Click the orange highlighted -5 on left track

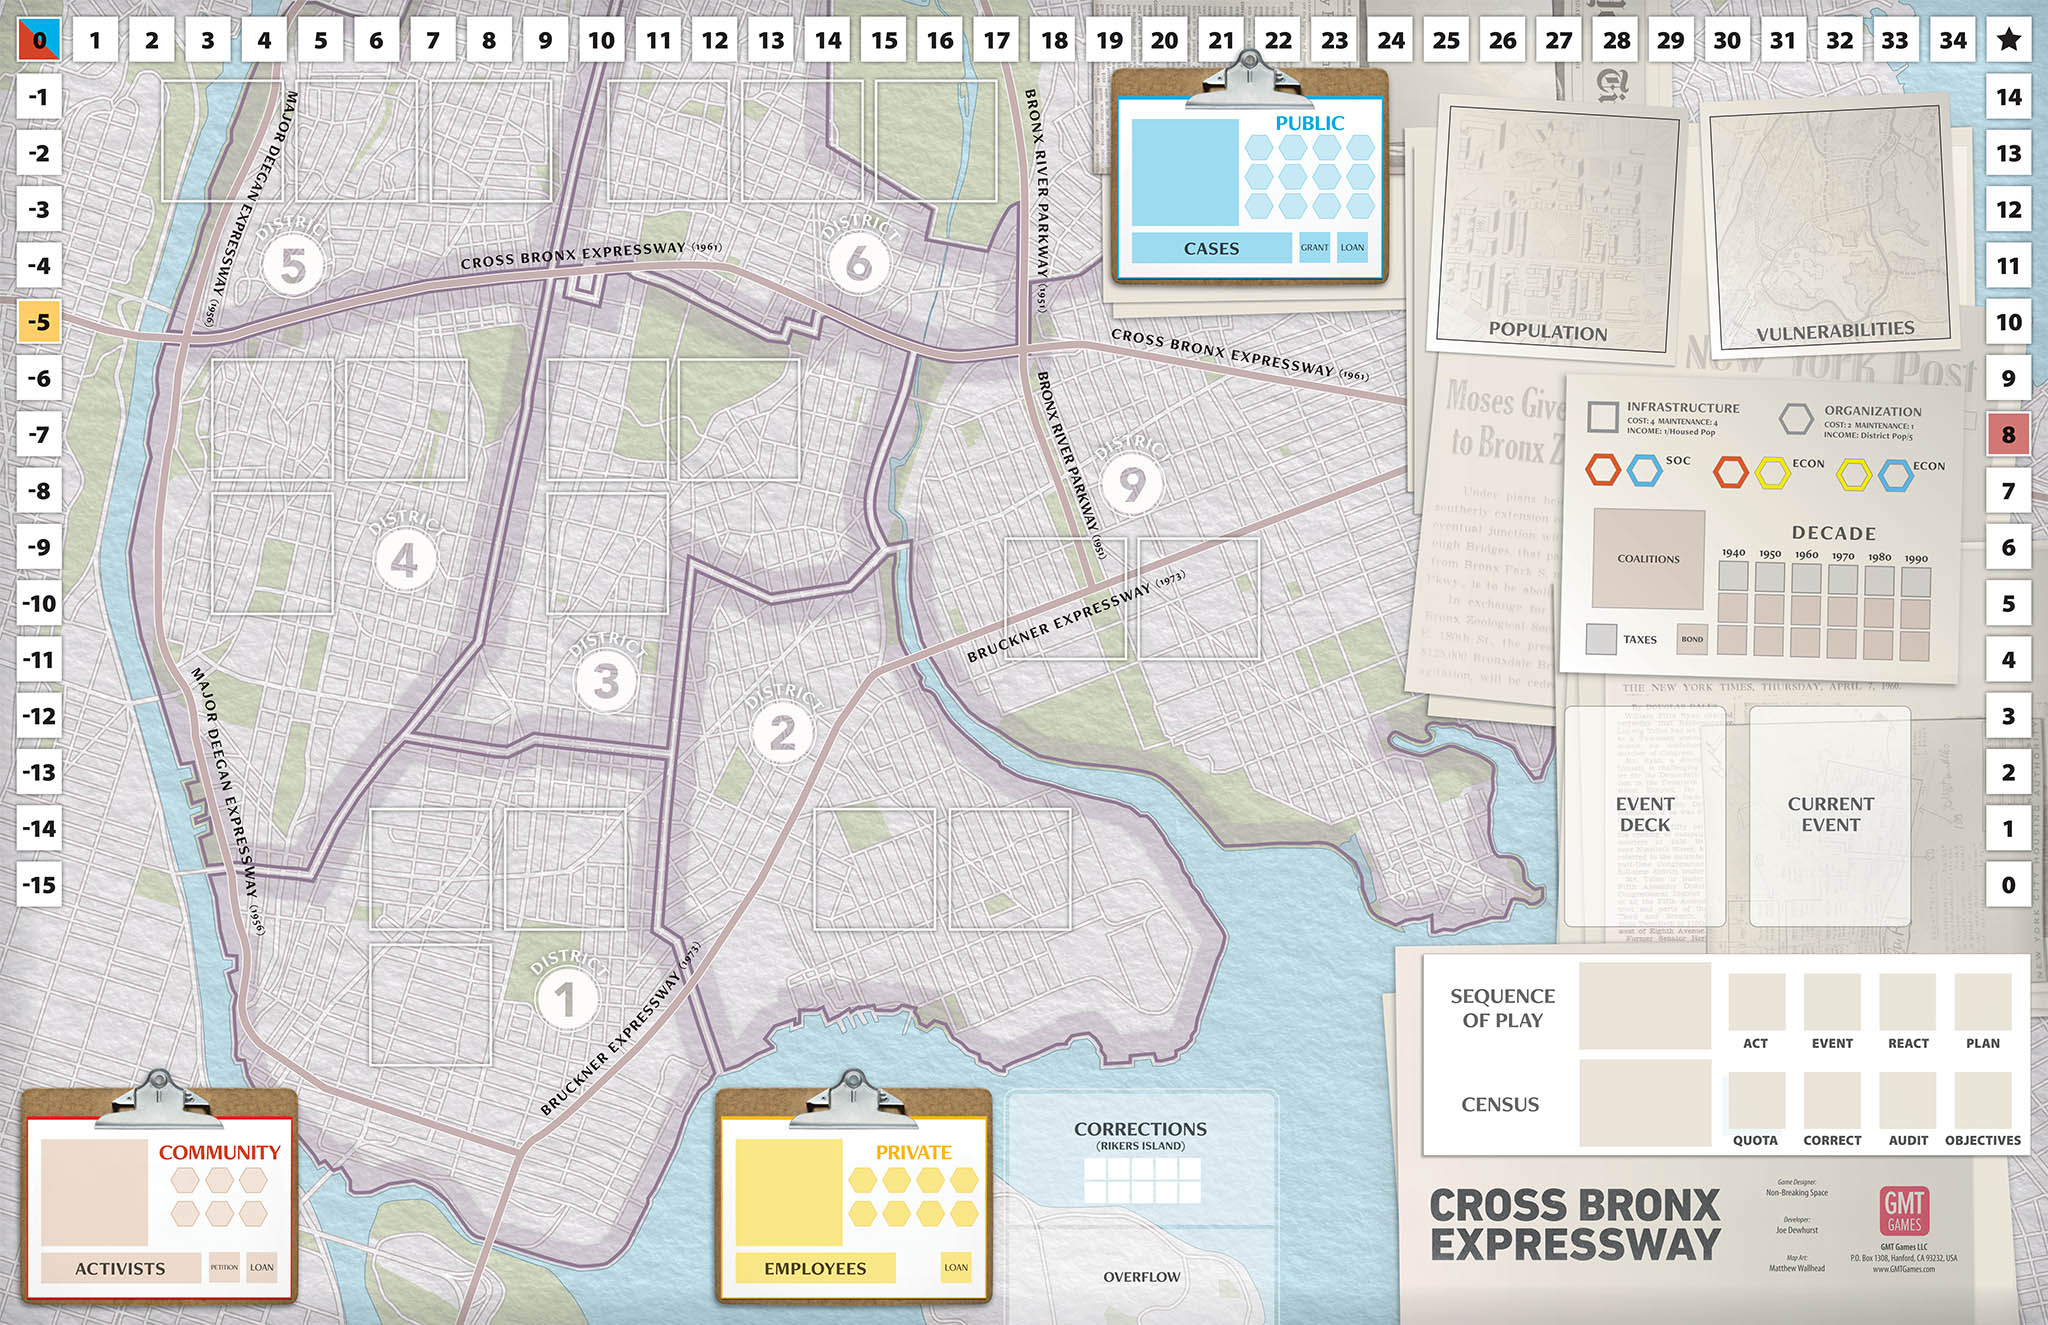coord(39,322)
